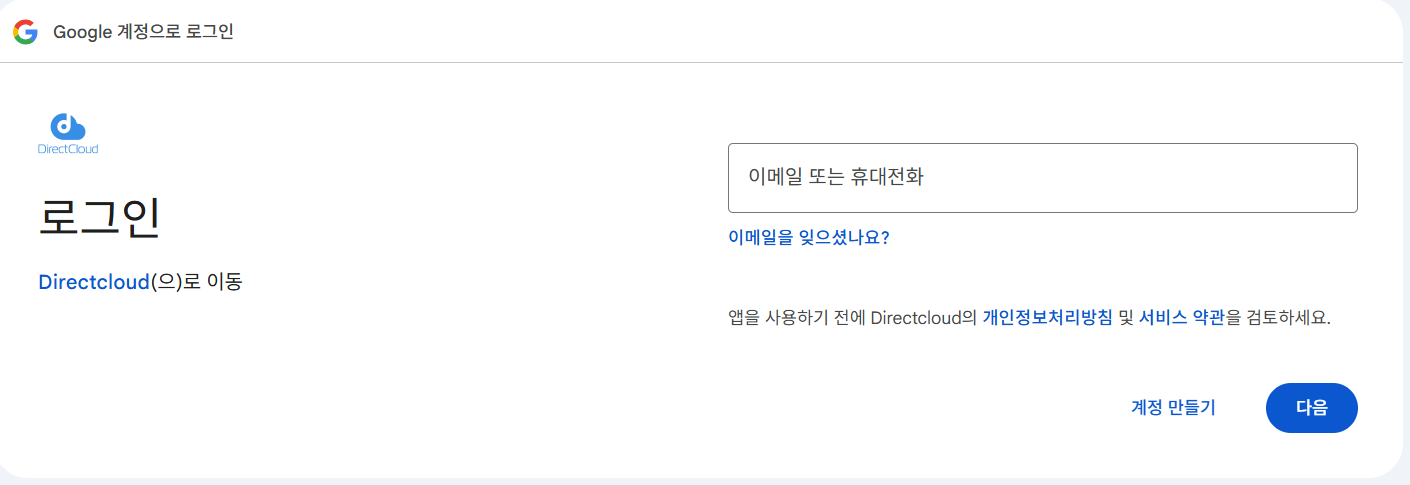Click the DirectCloud wordmark under the cloud logo
This screenshot has width=1410, height=485.
coord(68,149)
